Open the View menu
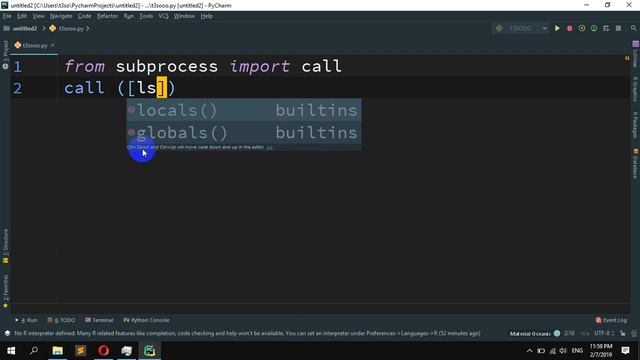The height and width of the screenshot is (360, 640). (38, 16)
